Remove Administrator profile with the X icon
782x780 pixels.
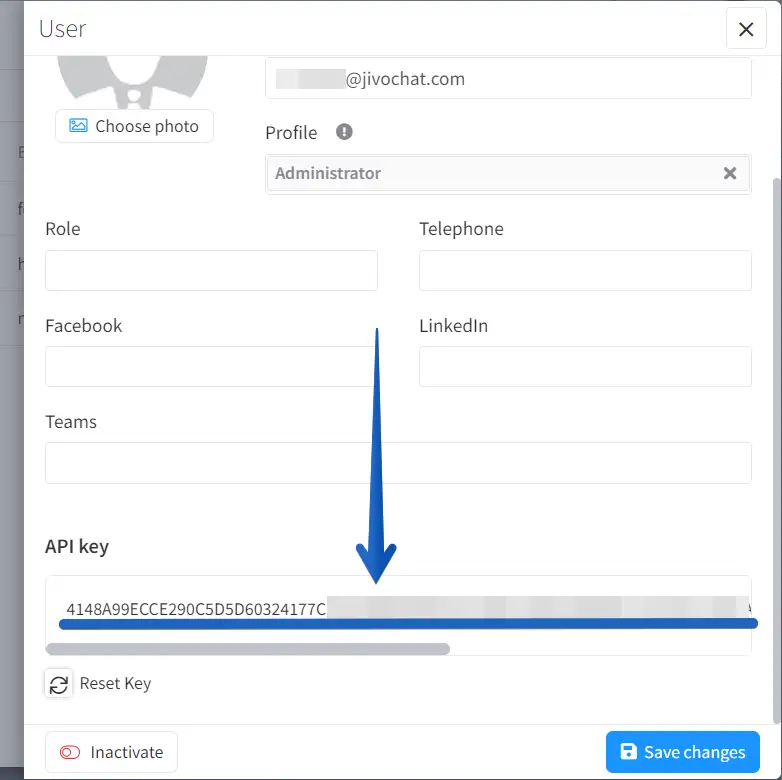click(730, 173)
